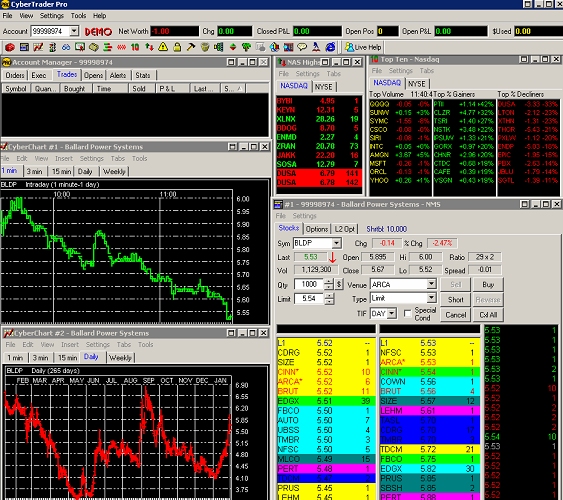
Task: Click the Buy button
Action: (x=488, y=285)
